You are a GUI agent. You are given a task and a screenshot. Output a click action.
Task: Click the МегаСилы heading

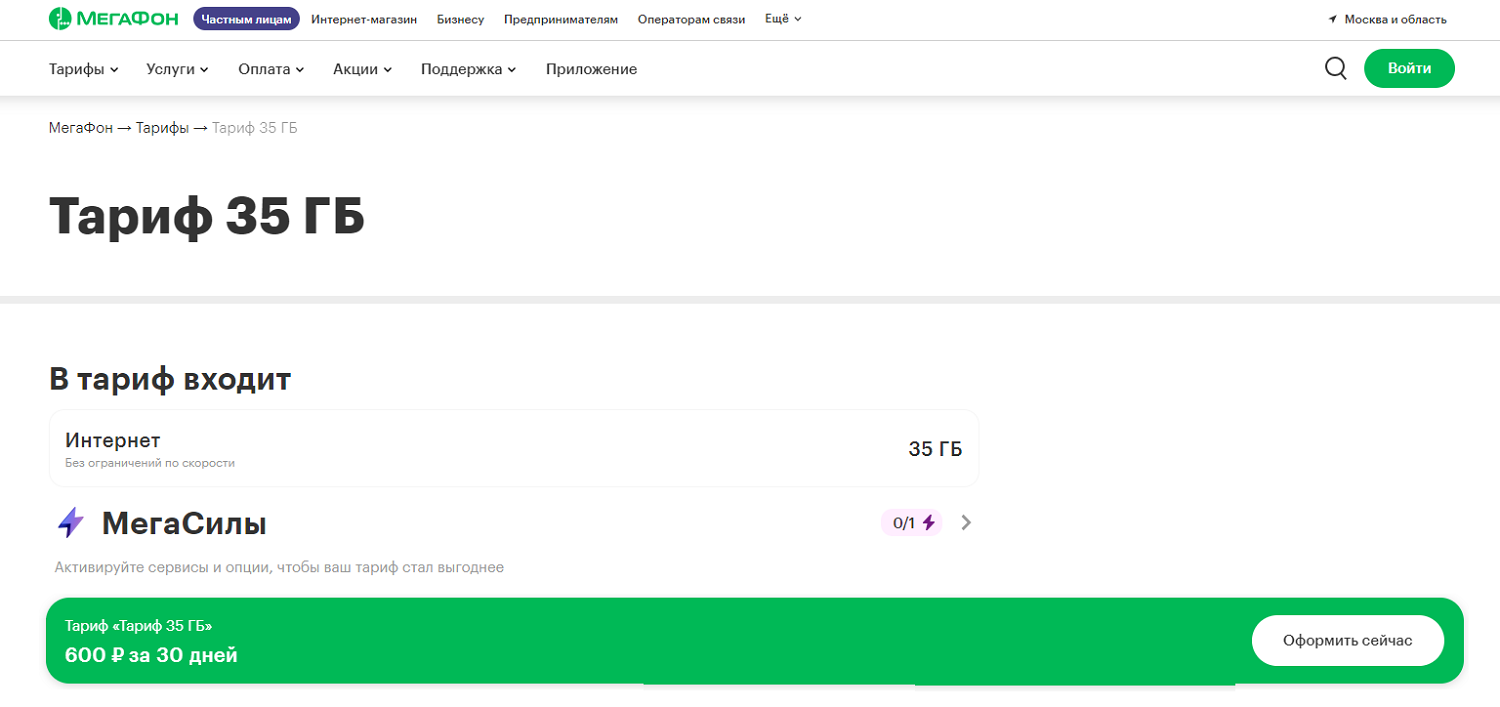184,523
